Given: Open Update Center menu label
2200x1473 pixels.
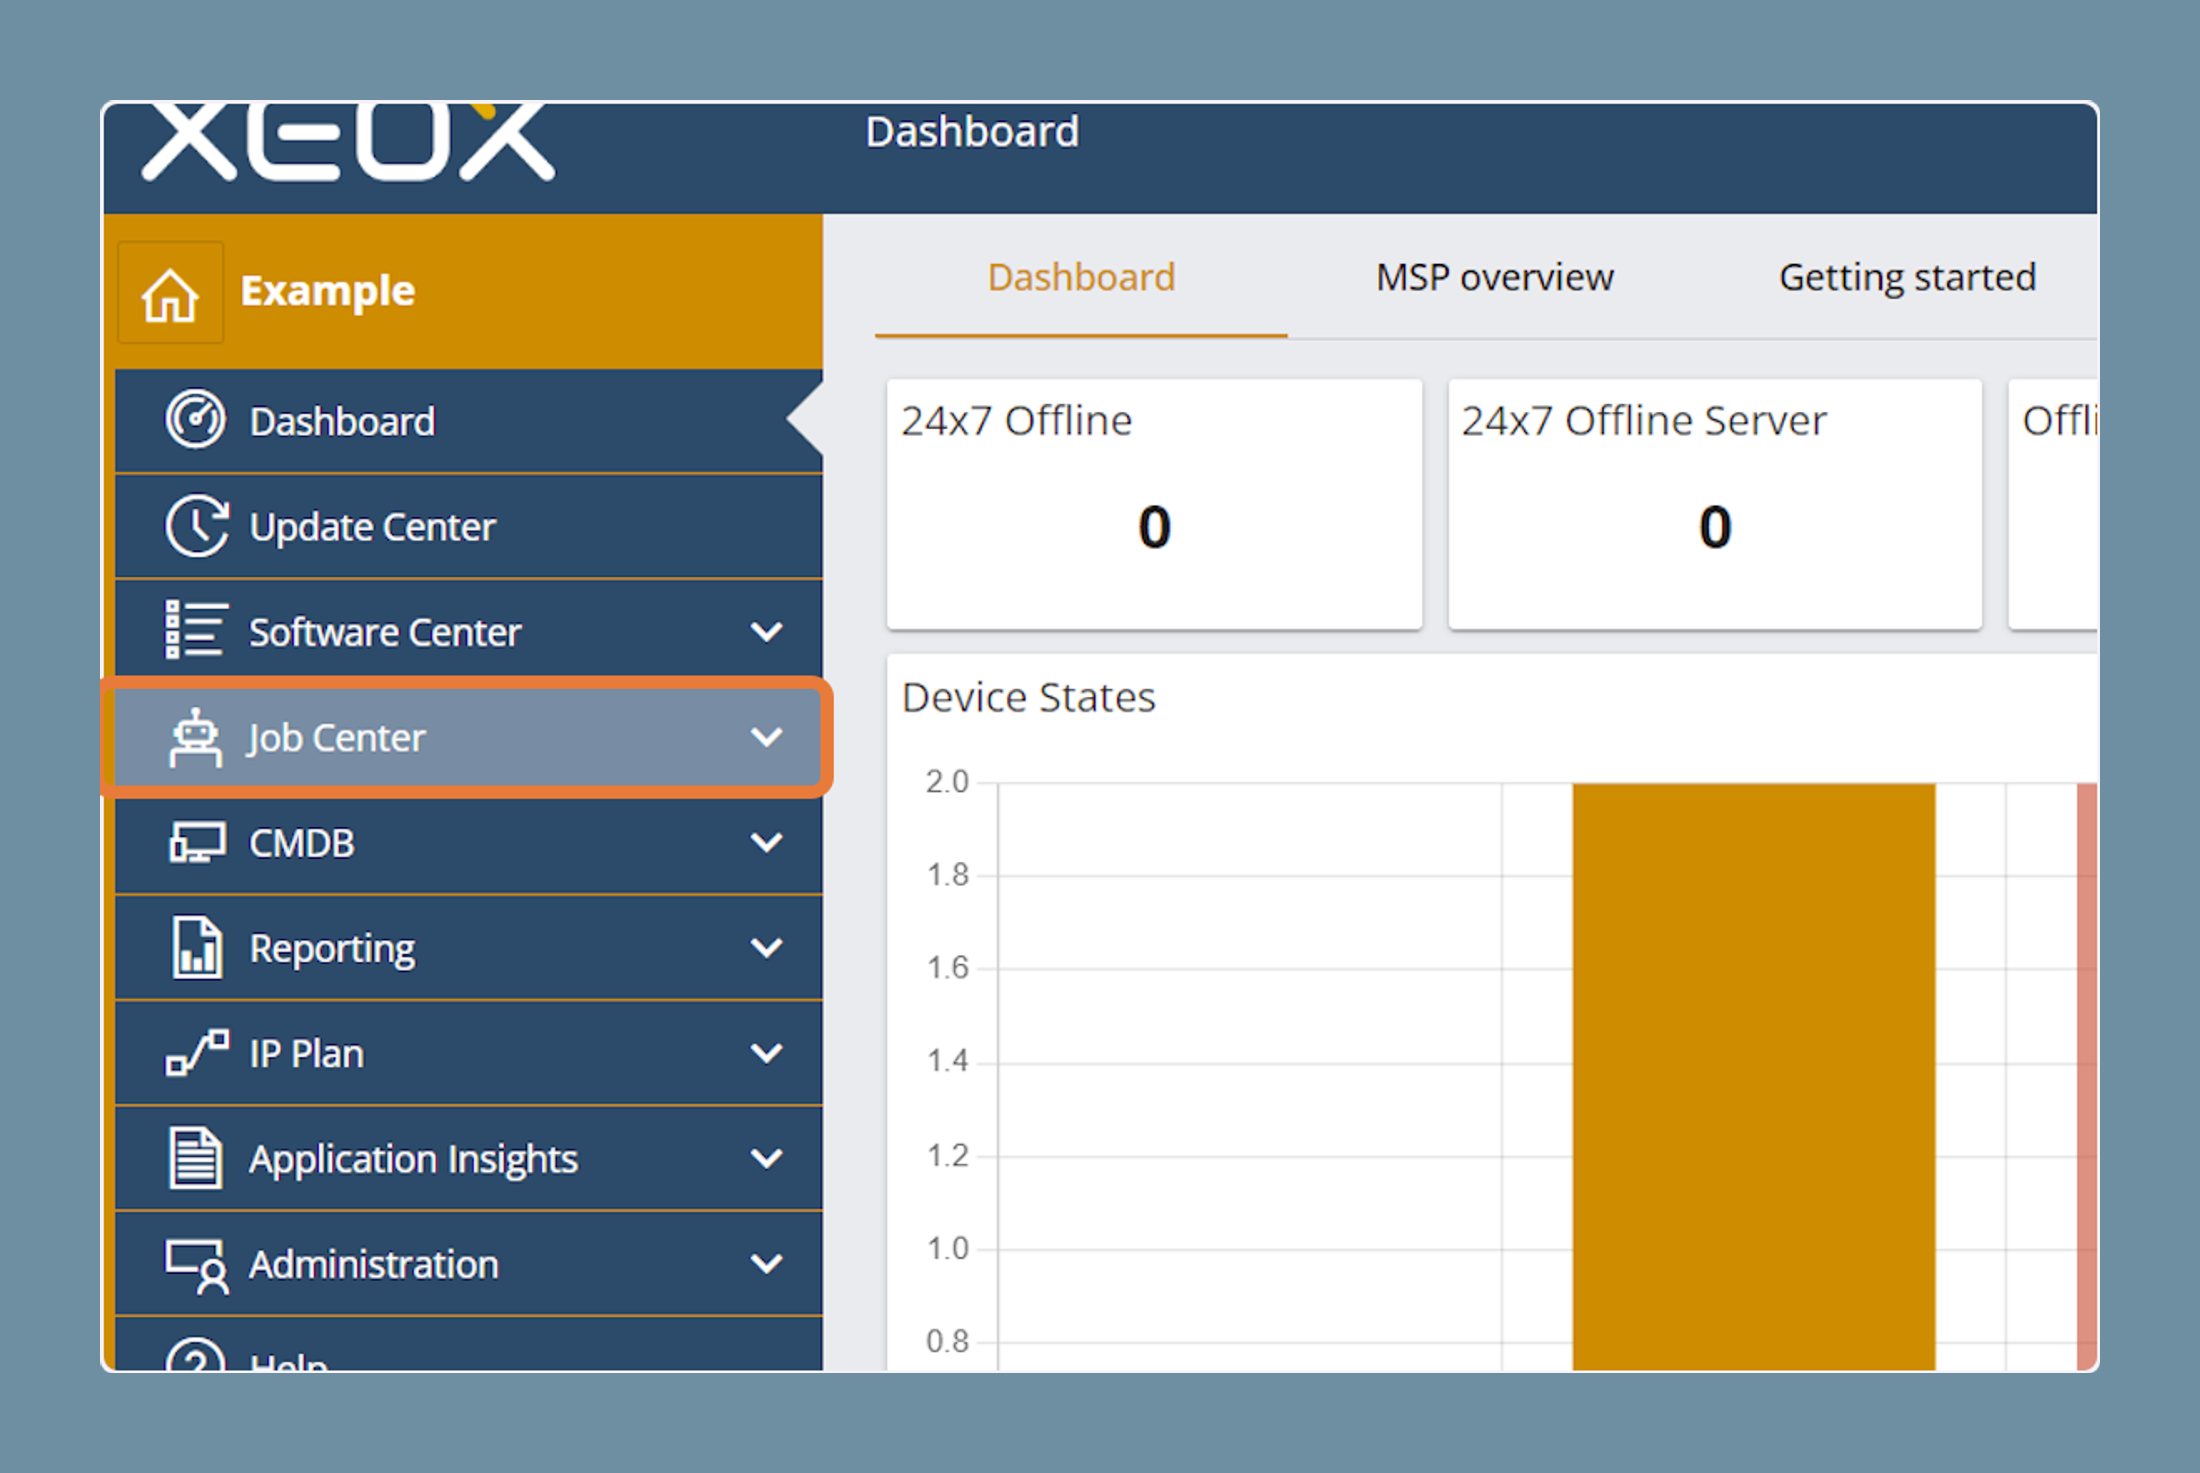Looking at the screenshot, I should coord(372,527).
